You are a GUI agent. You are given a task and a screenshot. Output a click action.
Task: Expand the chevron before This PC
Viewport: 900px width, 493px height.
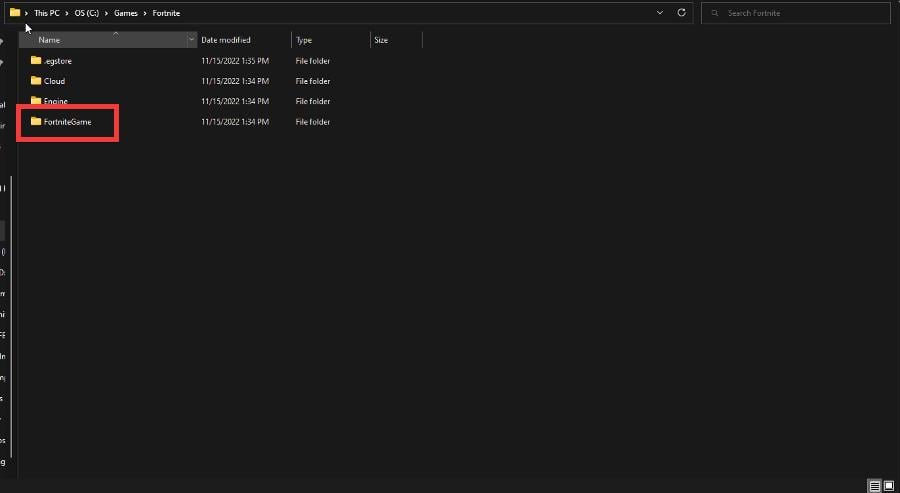[x=26, y=13]
